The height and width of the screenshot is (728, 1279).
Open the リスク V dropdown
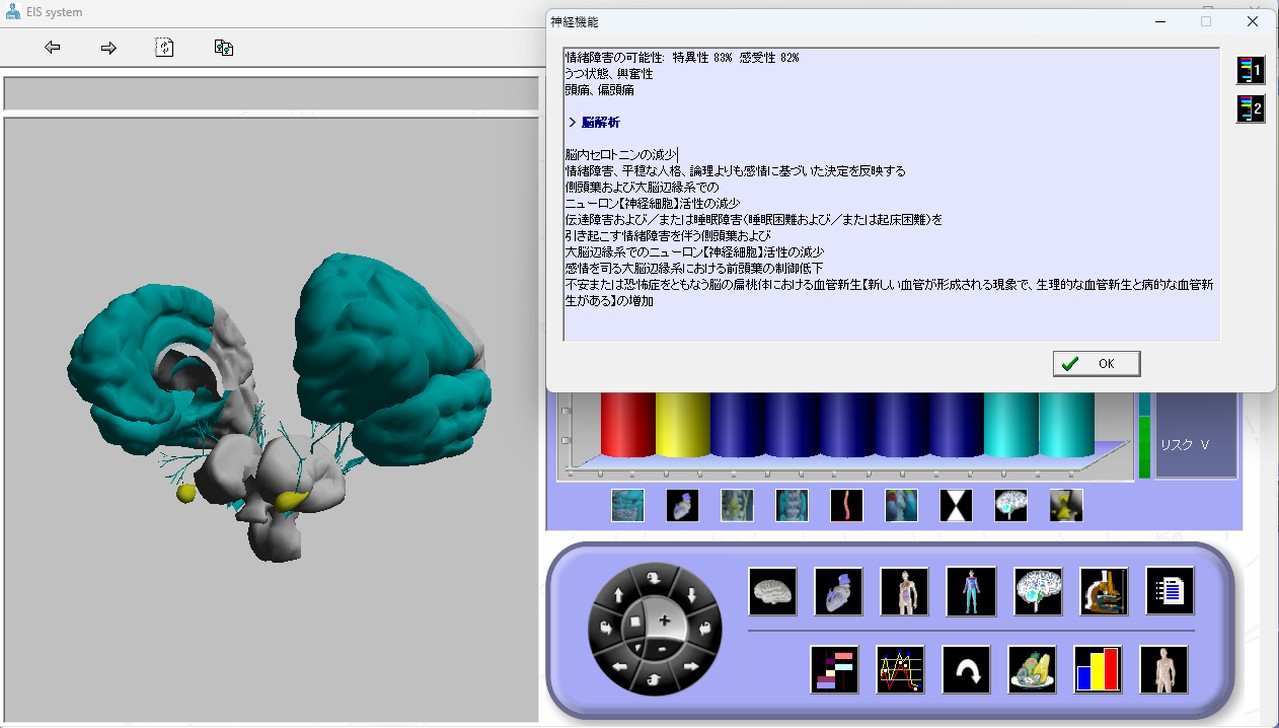tap(1185, 445)
